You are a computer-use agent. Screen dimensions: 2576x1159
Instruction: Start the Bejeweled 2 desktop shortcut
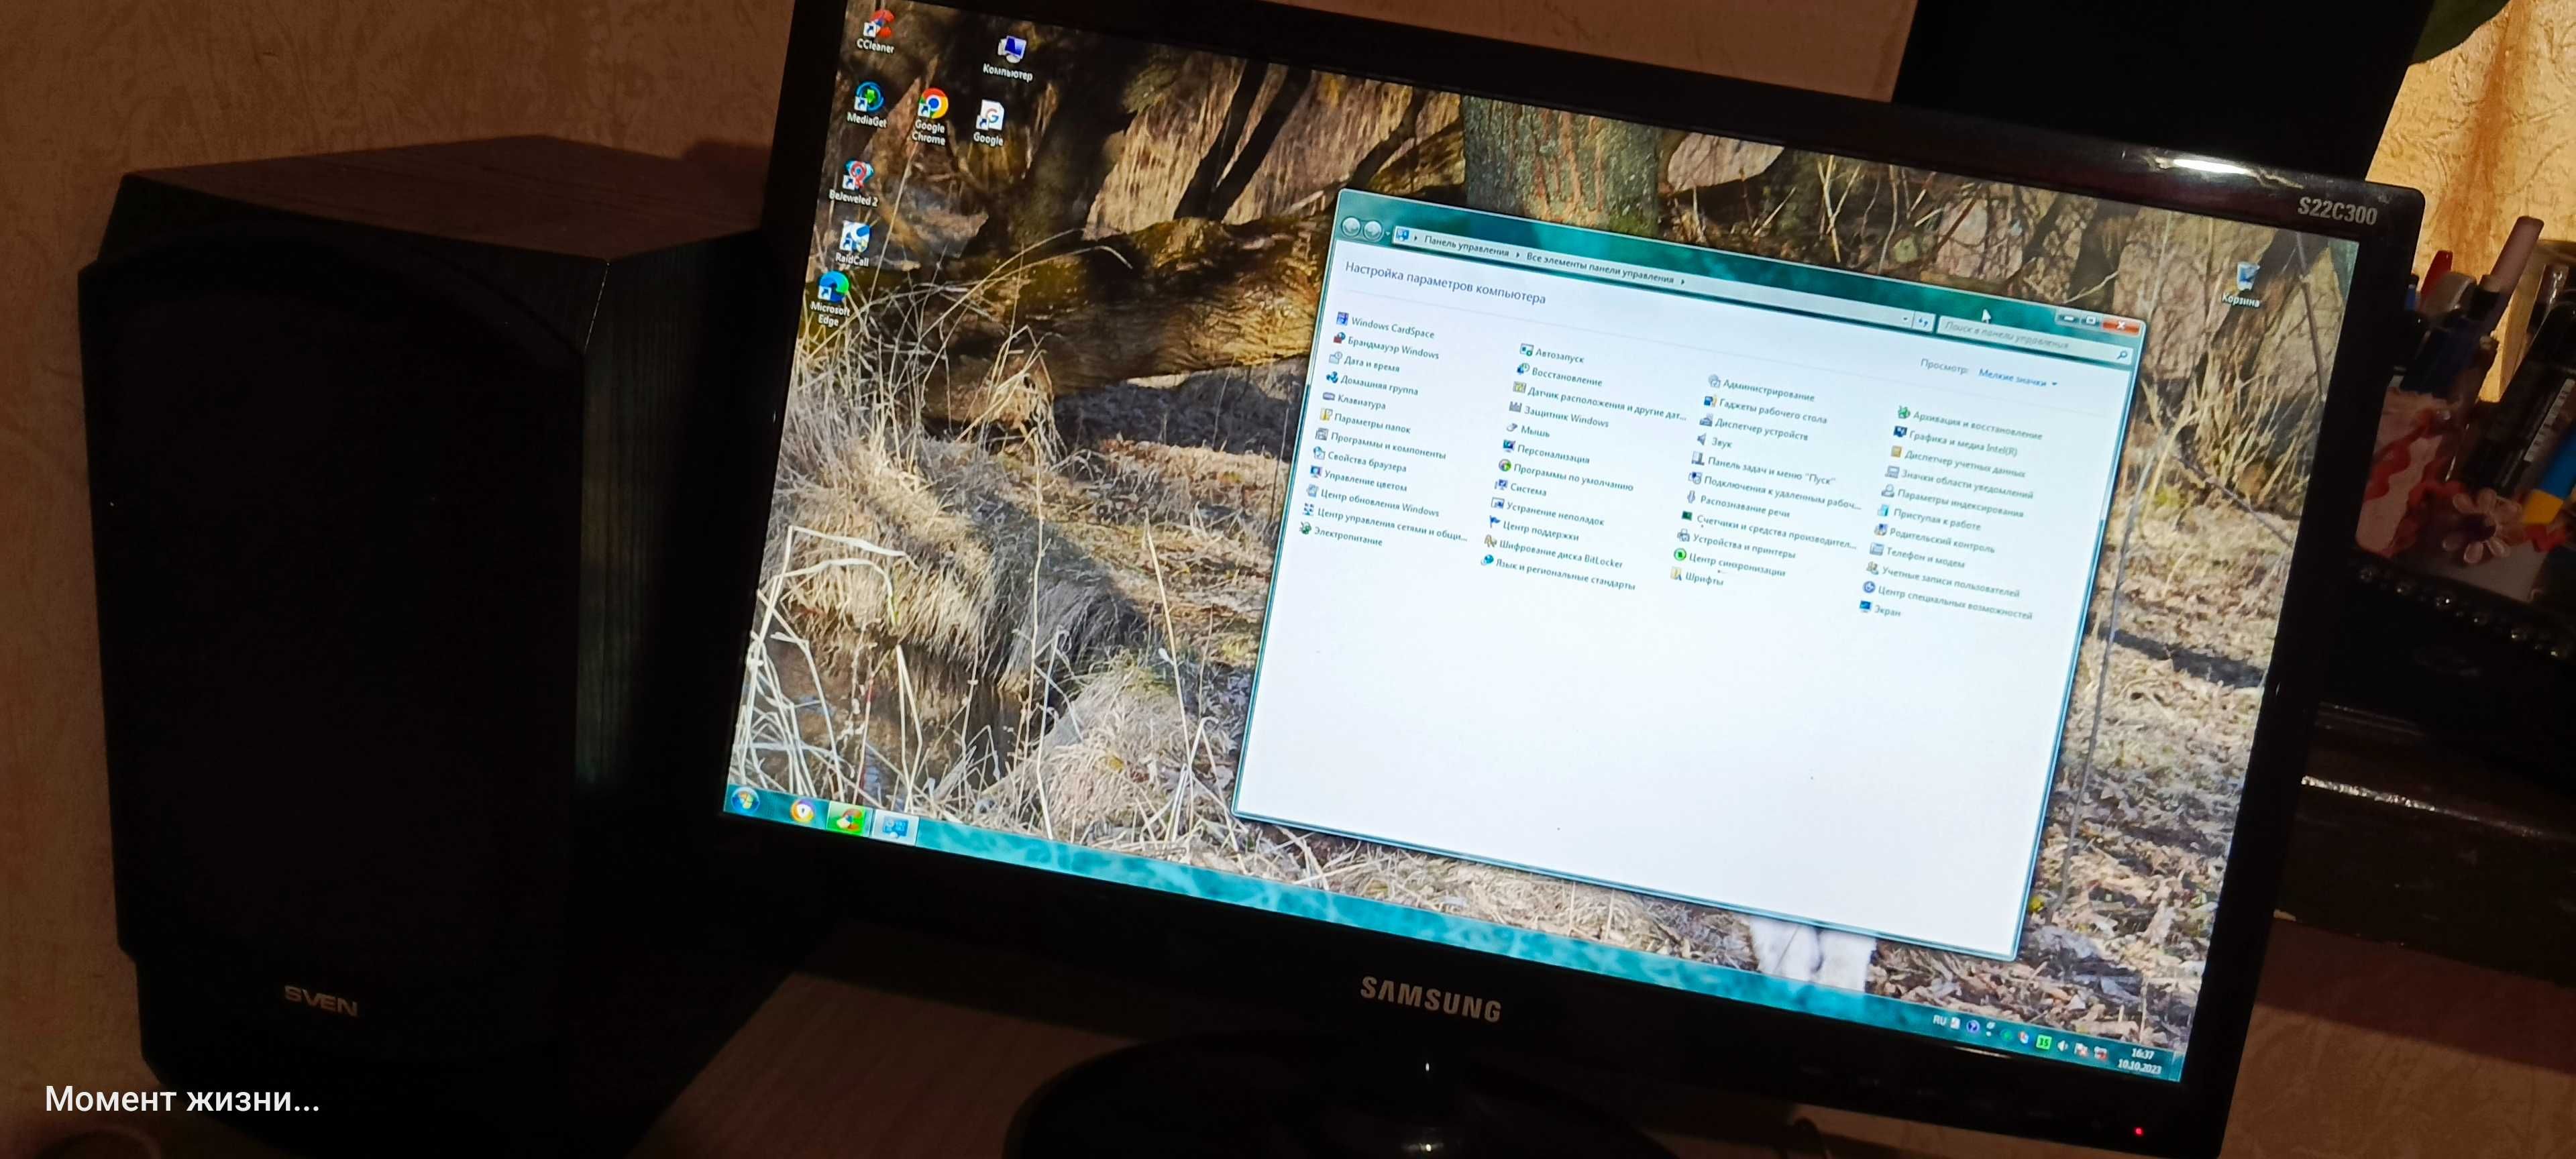(854, 184)
